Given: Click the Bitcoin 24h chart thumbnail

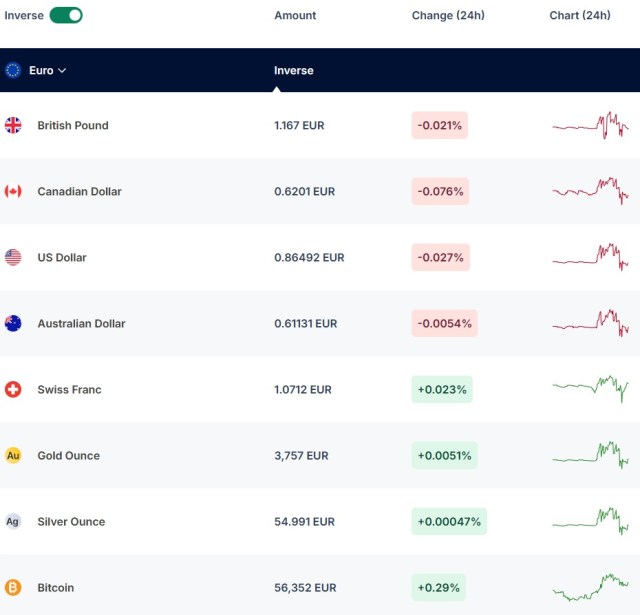Looking at the screenshot, I should point(591,588).
